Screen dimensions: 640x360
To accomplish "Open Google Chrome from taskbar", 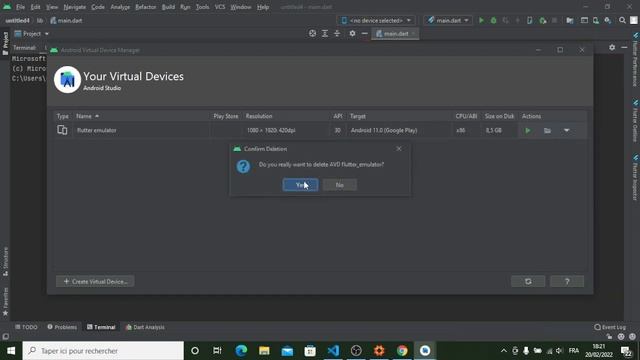I will [402, 351].
